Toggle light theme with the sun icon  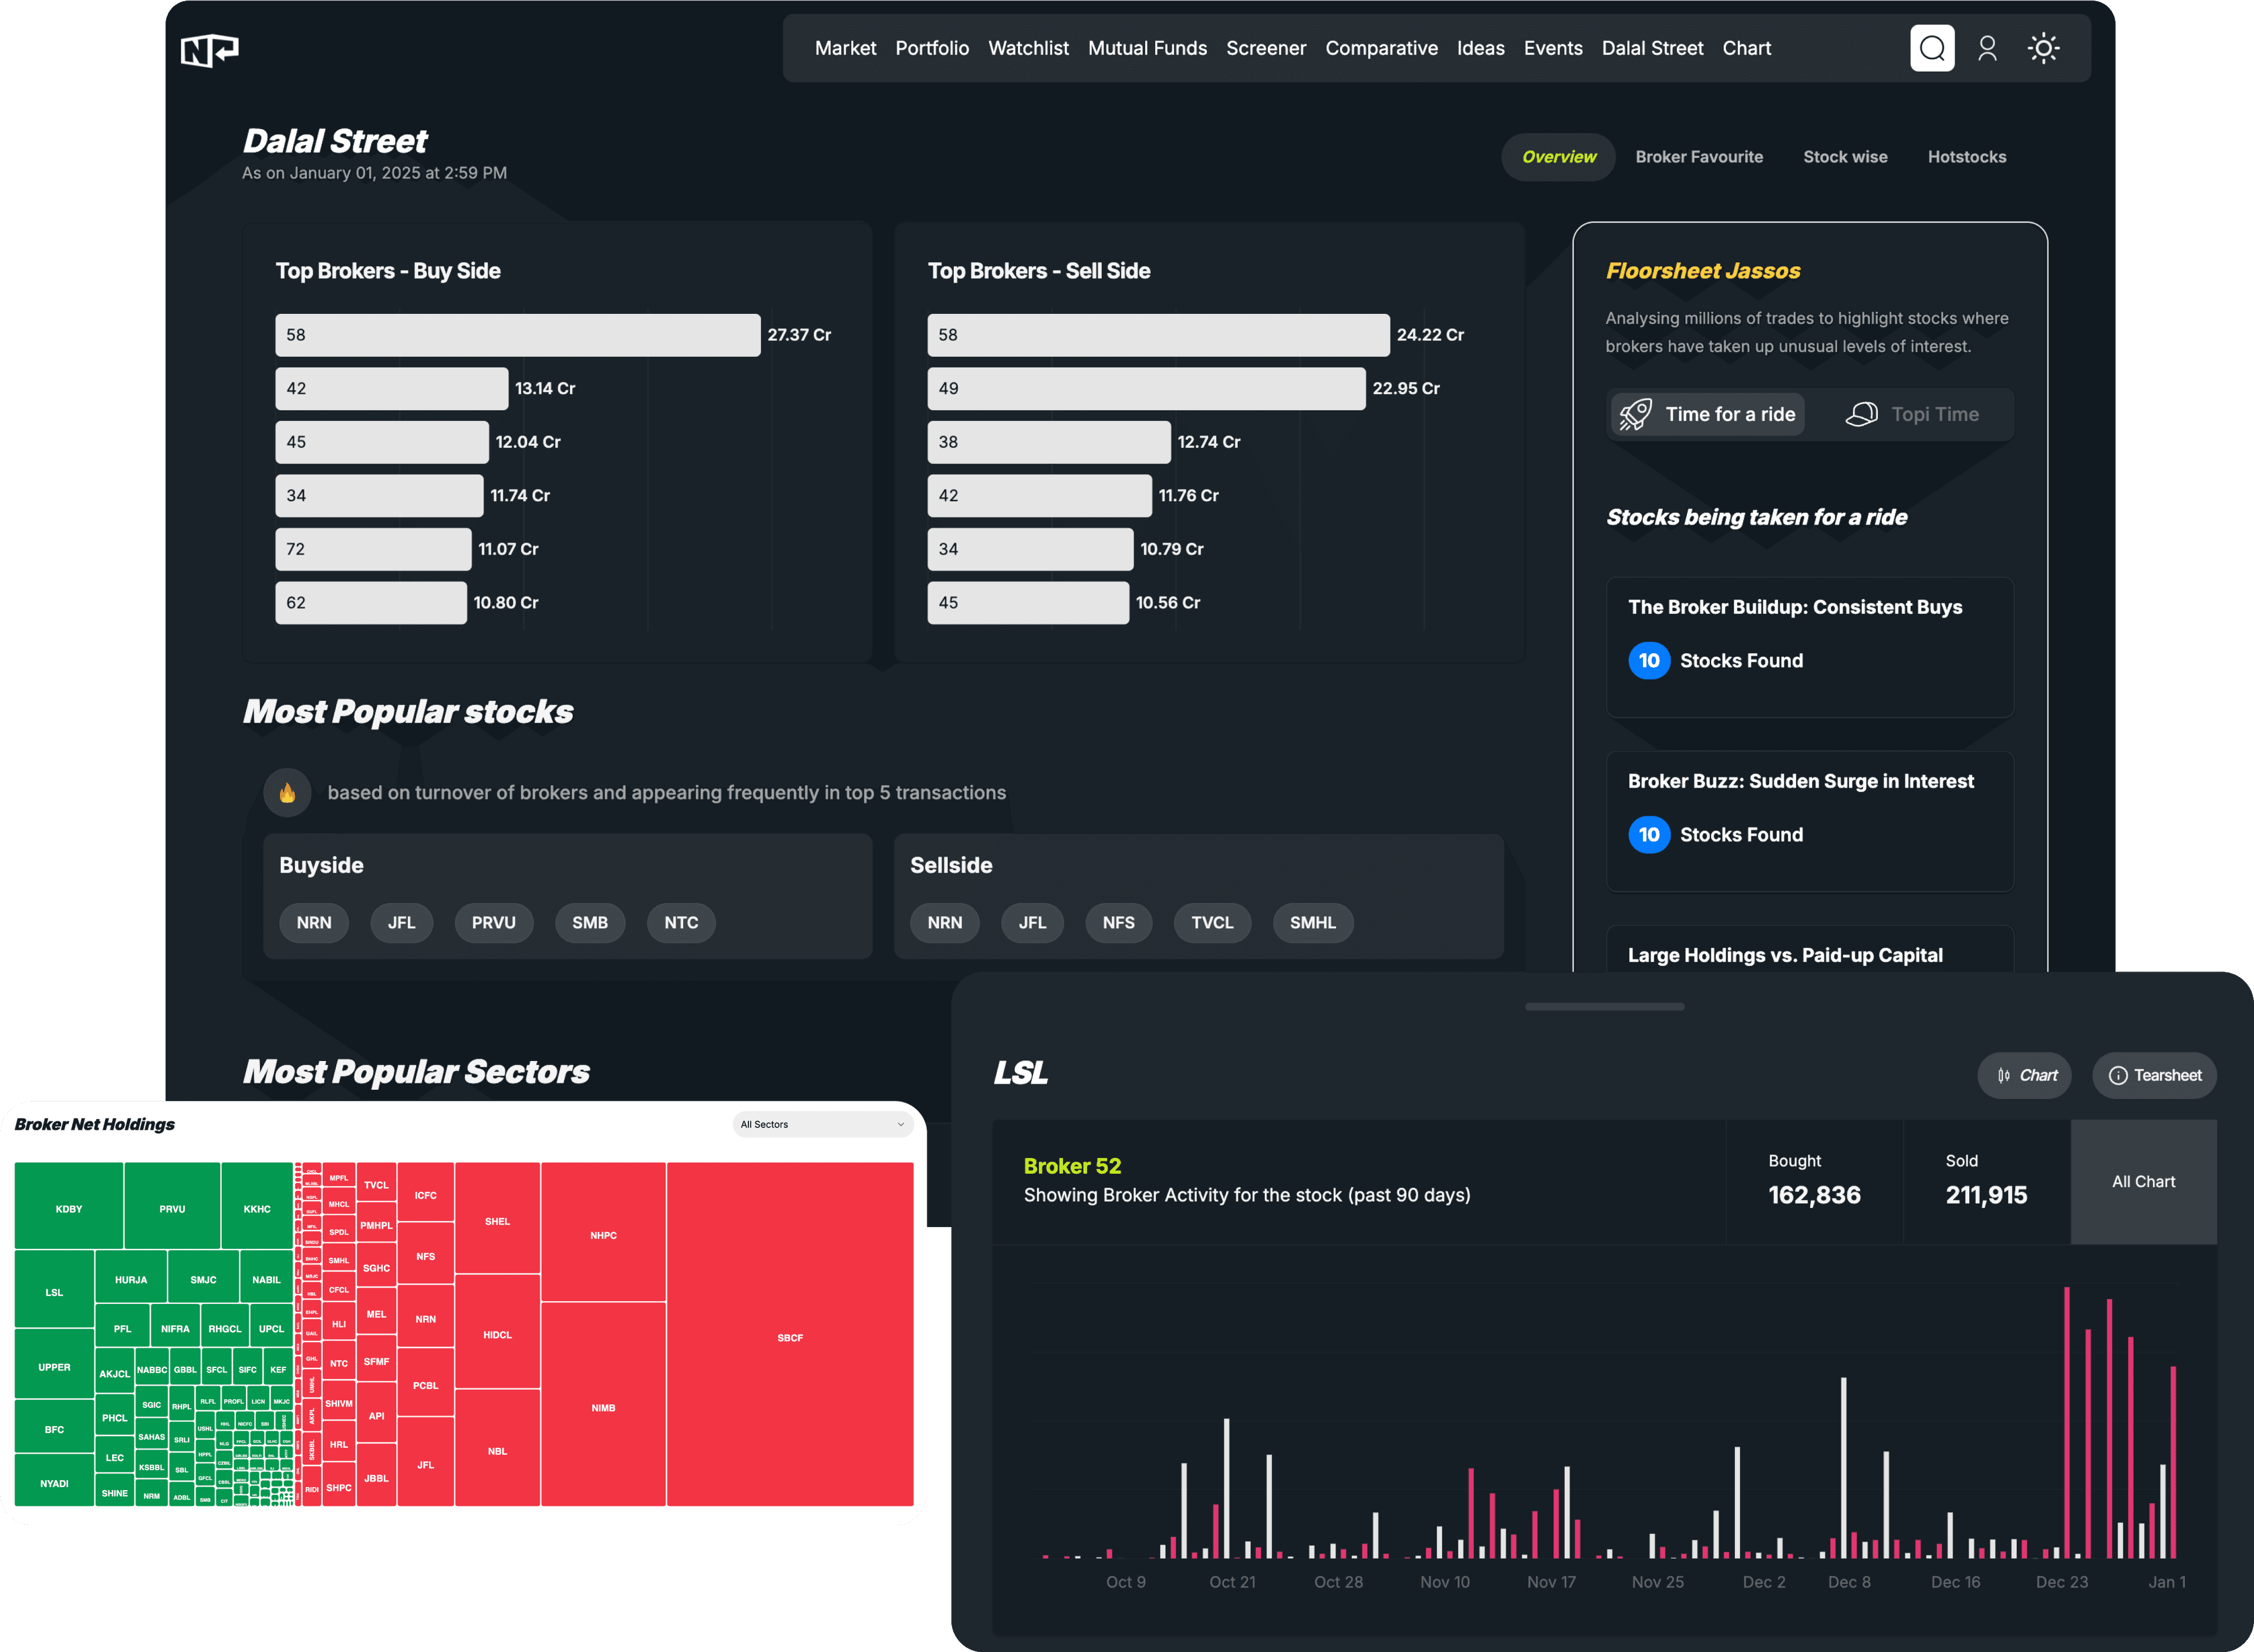2045,48
